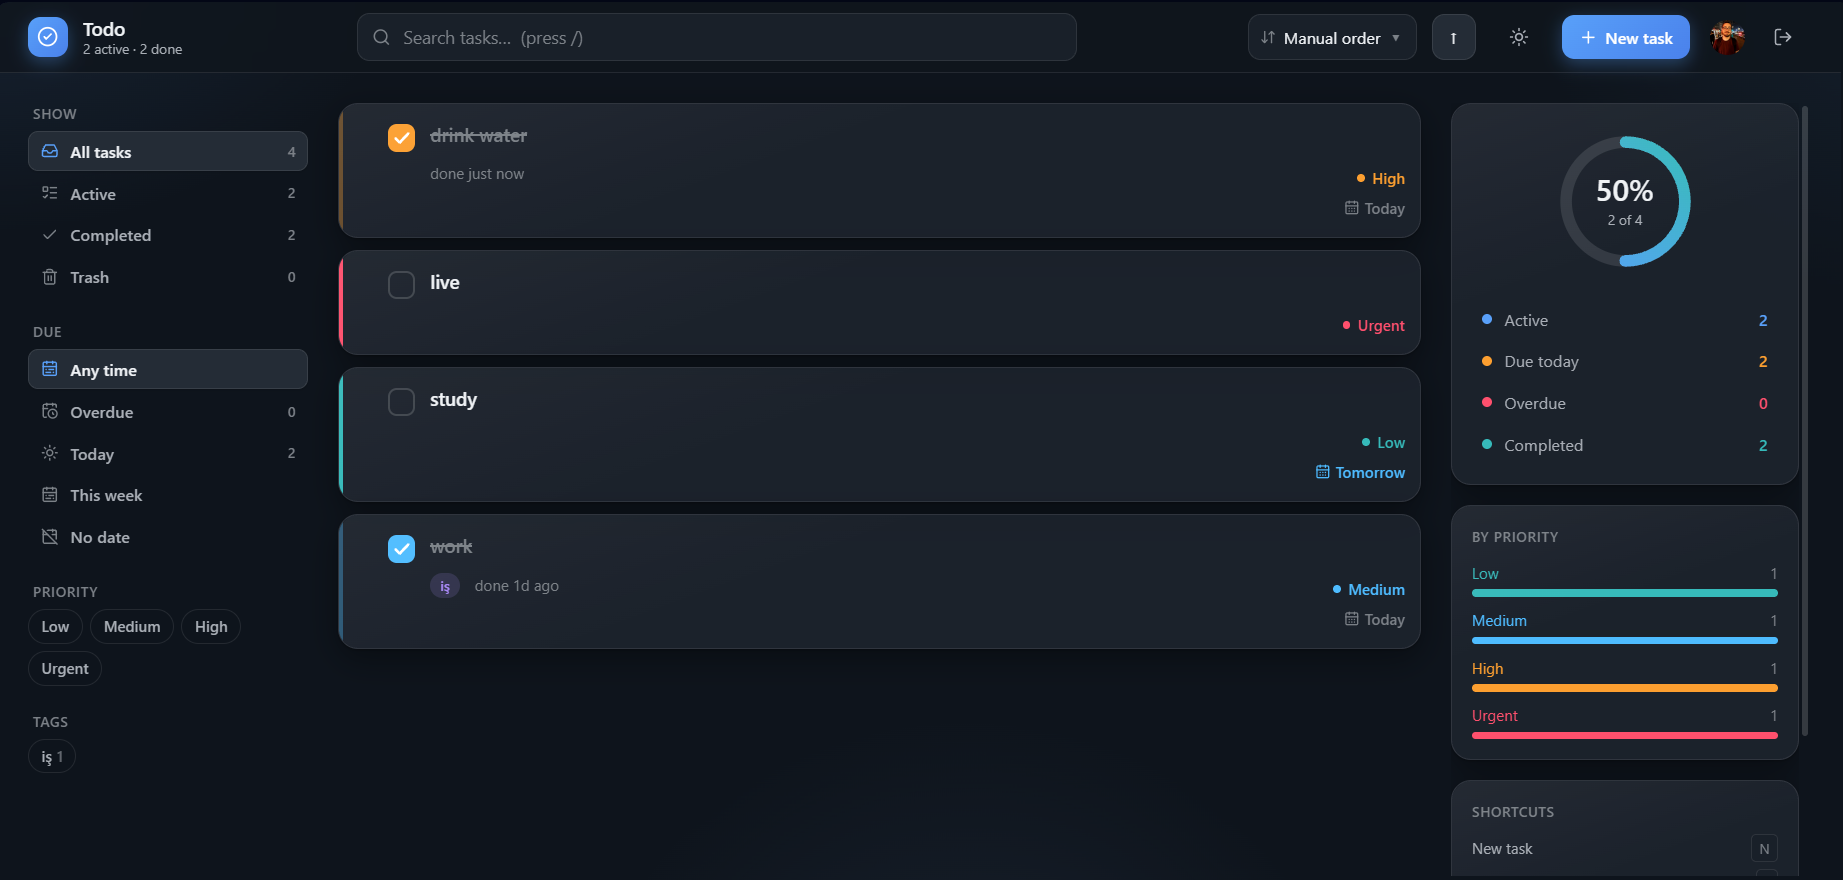The width and height of the screenshot is (1843, 880).
Task: Show tasks with No date
Action: (168, 537)
